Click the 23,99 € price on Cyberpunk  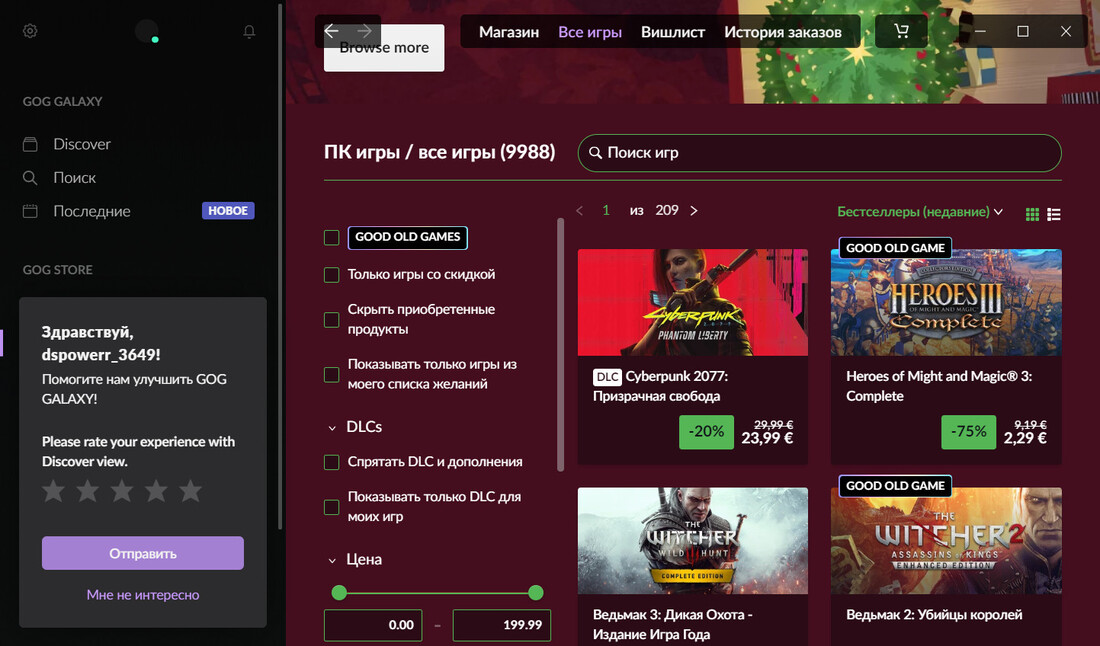[x=767, y=438]
